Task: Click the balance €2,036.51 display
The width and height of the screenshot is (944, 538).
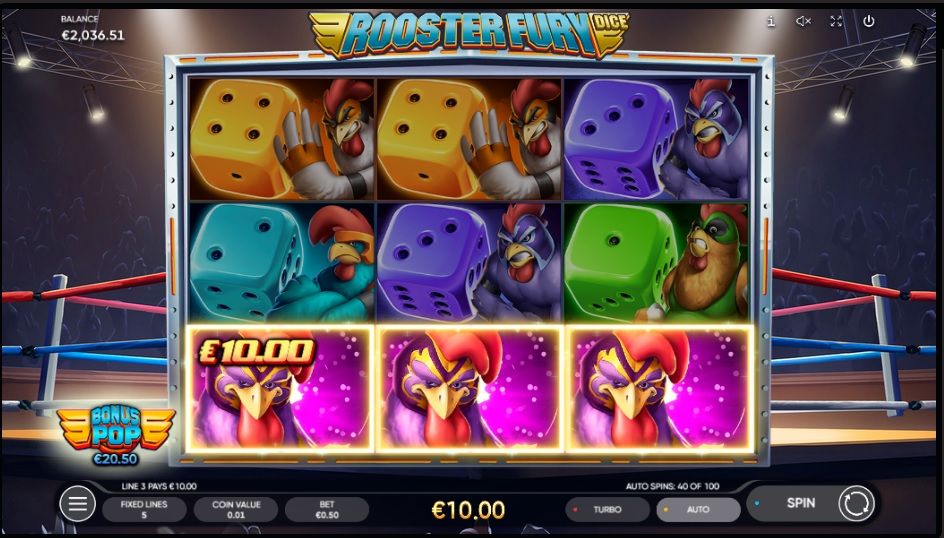Action: [93, 36]
